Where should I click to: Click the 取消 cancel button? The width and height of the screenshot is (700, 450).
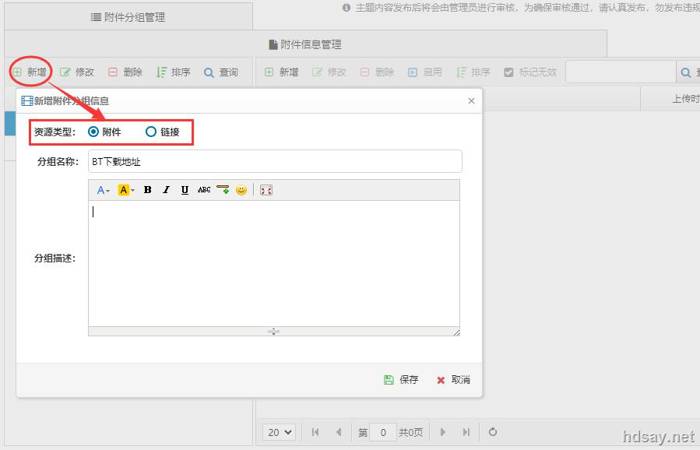(x=453, y=379)
